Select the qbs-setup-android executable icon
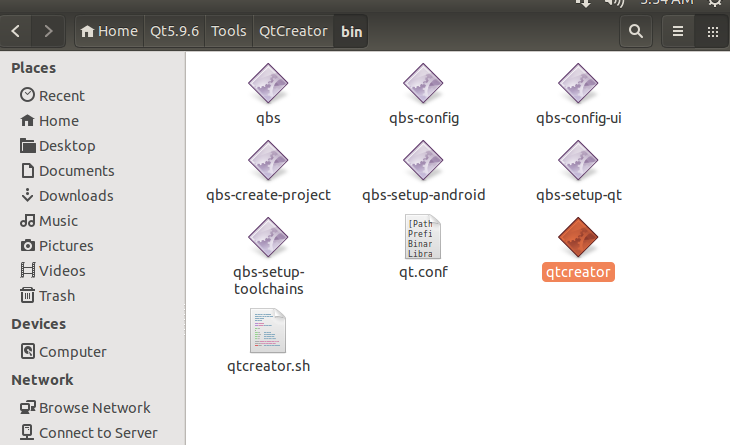730x445 pixels. (423, 161)
